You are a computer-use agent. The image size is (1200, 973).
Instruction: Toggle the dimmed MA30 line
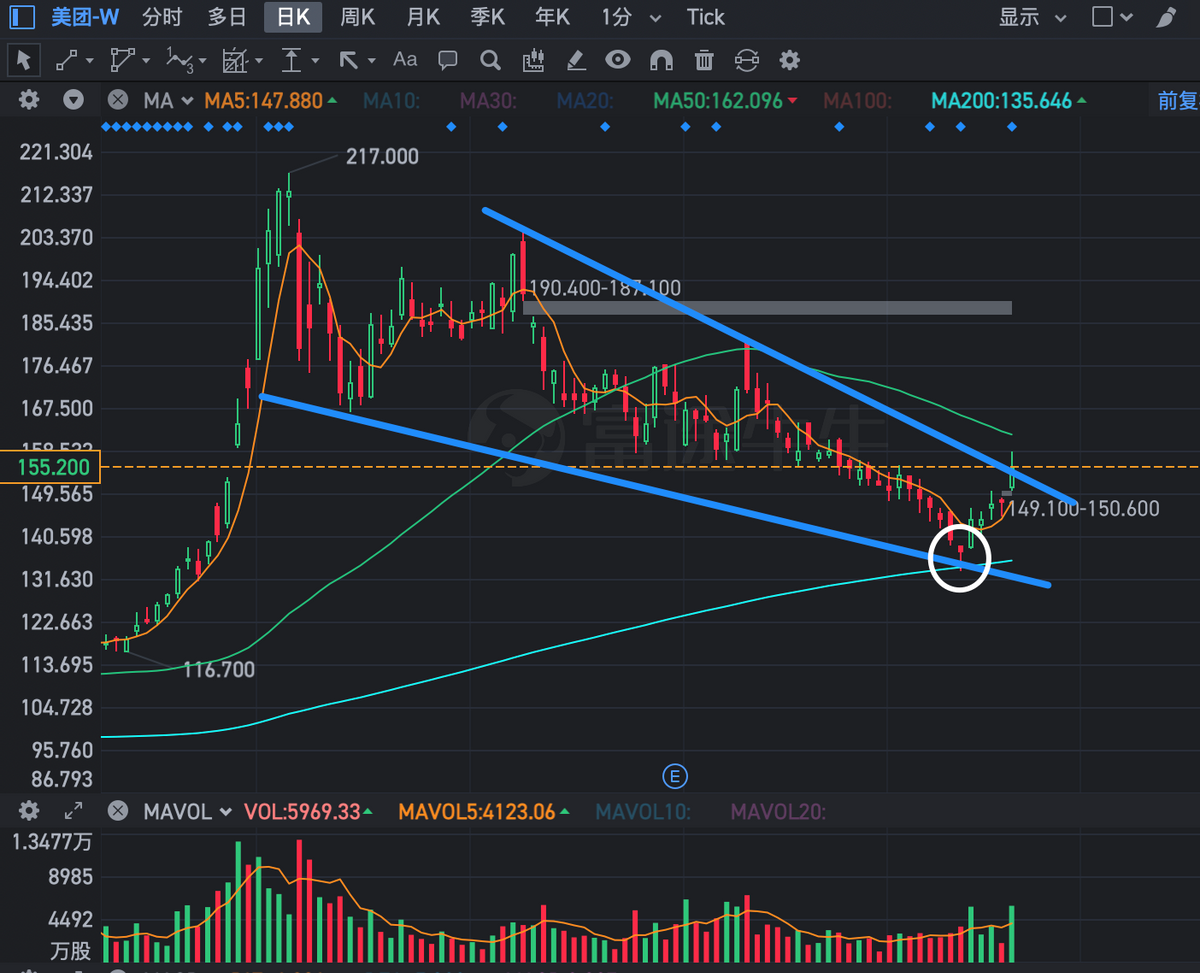click(489, 101)
